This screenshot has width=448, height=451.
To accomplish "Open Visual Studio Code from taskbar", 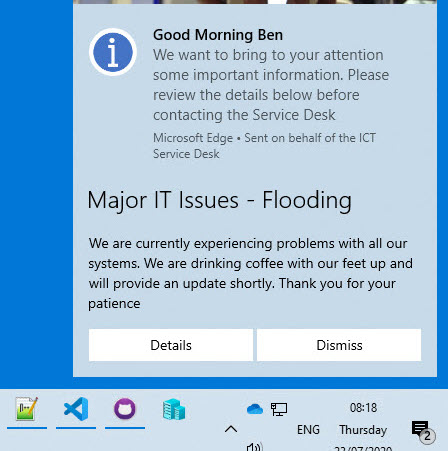I will pyautogui.click(x=76, y=409).
